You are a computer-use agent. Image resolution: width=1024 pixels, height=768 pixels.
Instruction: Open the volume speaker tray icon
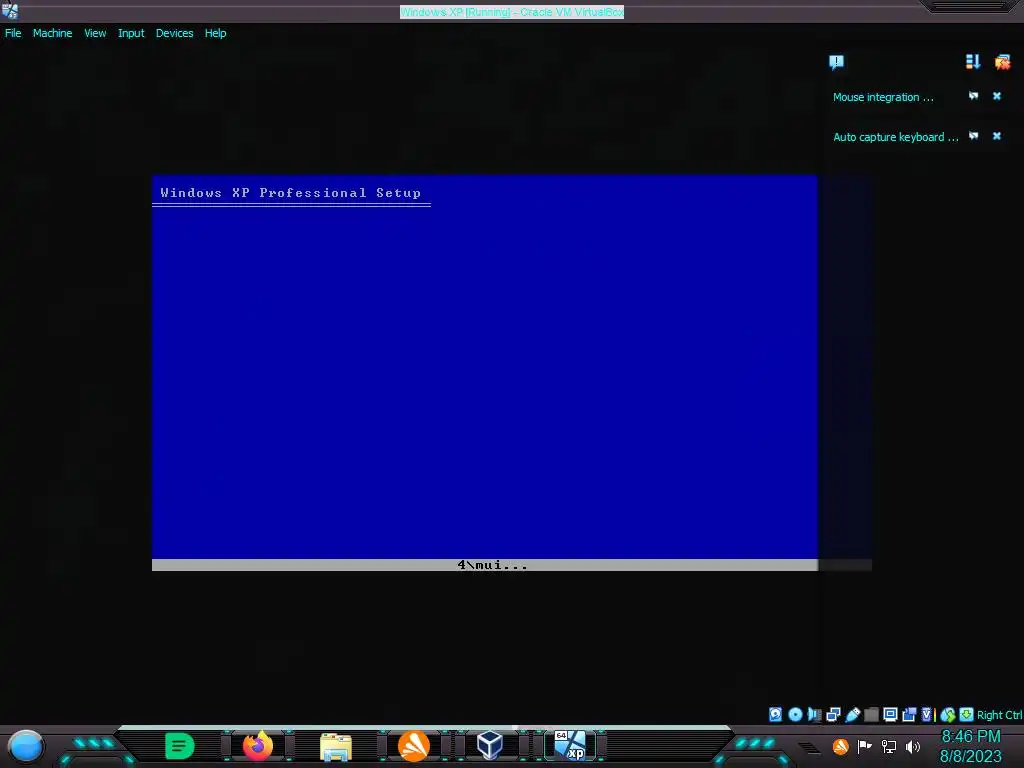click(x=912, y=746)
